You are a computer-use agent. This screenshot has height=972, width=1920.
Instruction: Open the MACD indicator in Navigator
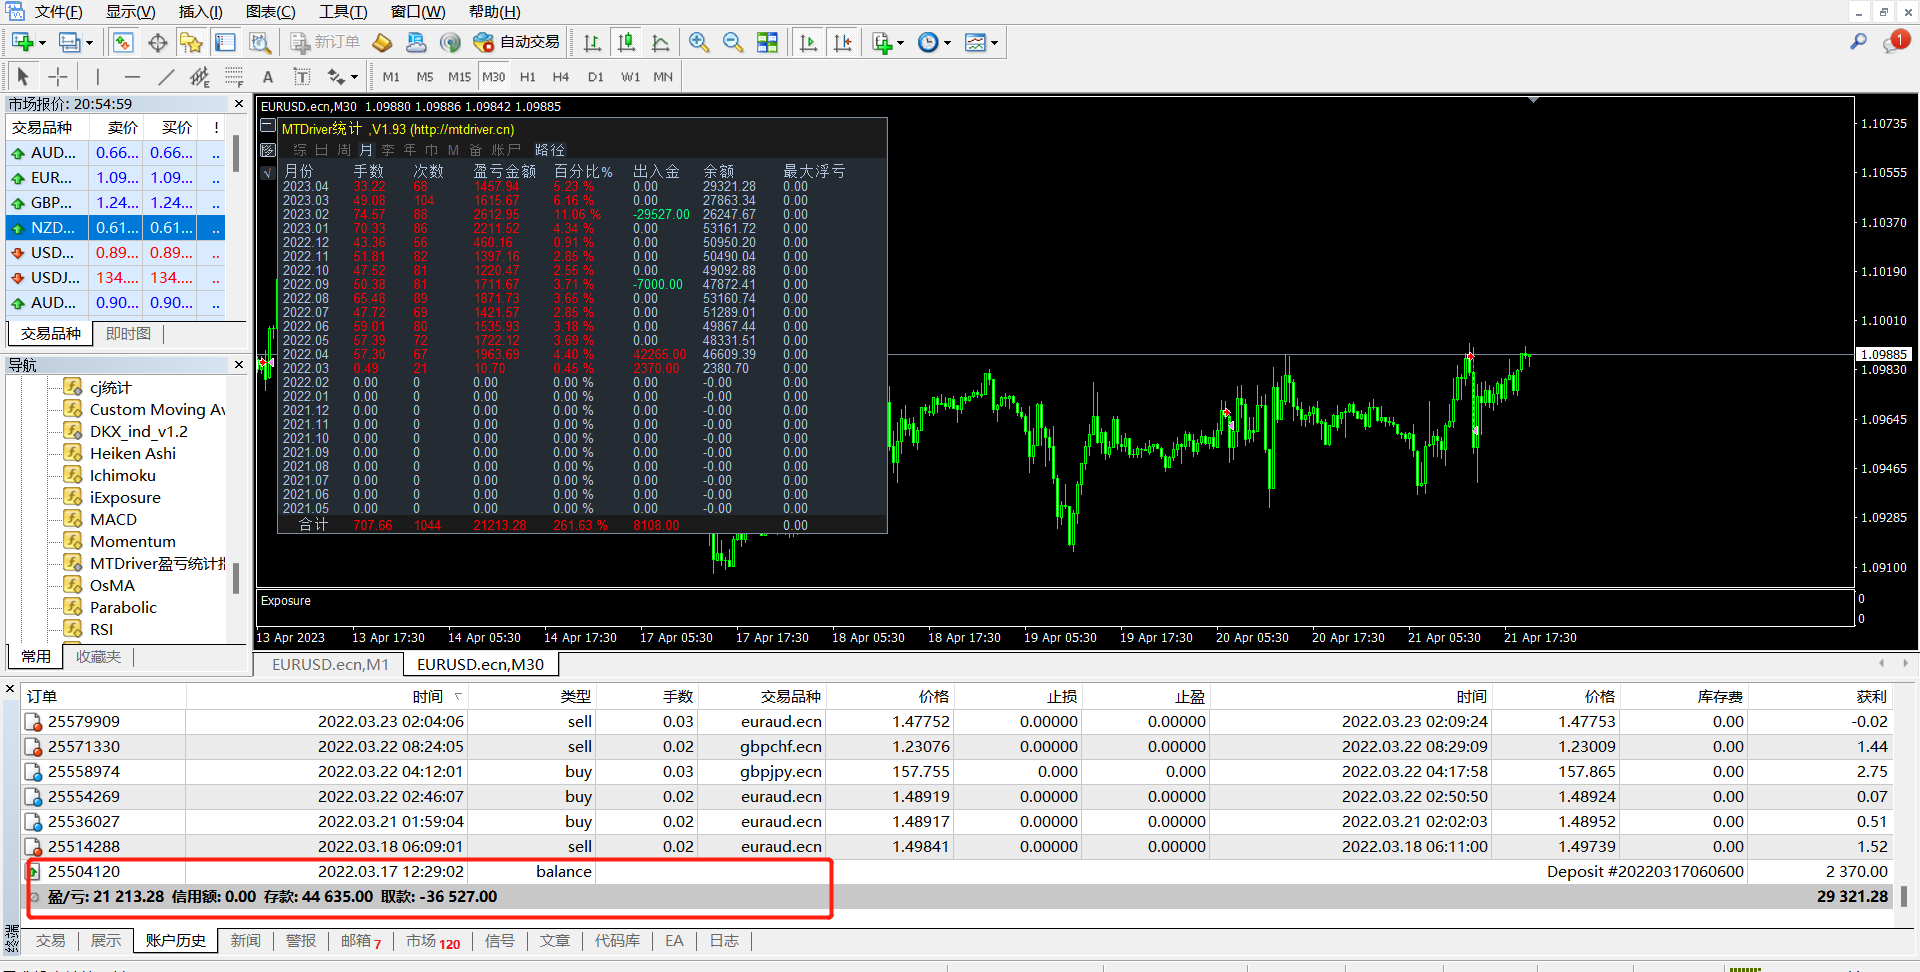click(113, 519)
